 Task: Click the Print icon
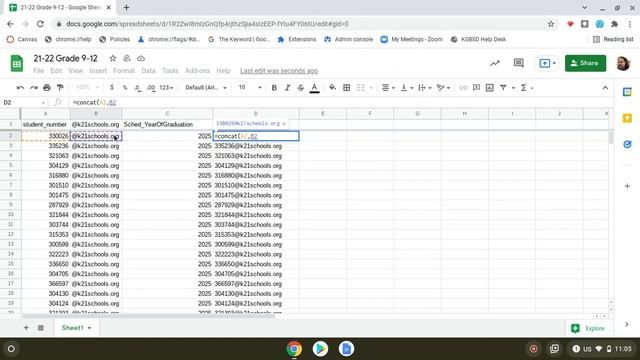tap(47, 88)
